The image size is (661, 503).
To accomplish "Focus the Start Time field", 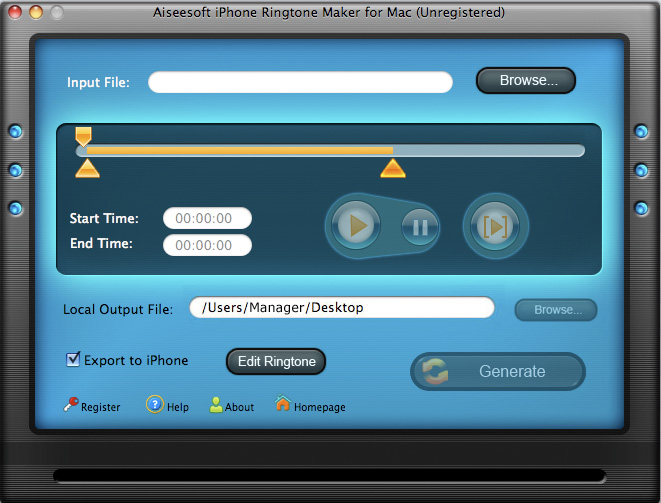I will point(207,218).
